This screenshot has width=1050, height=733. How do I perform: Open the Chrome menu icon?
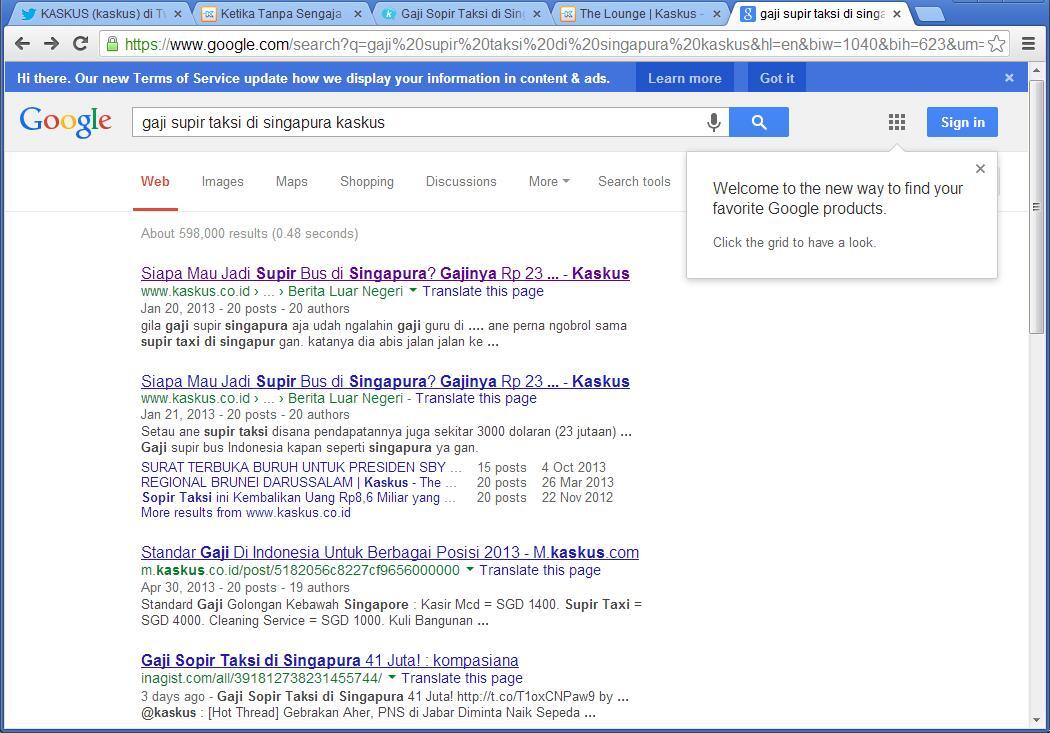(x=1029, y=44)
